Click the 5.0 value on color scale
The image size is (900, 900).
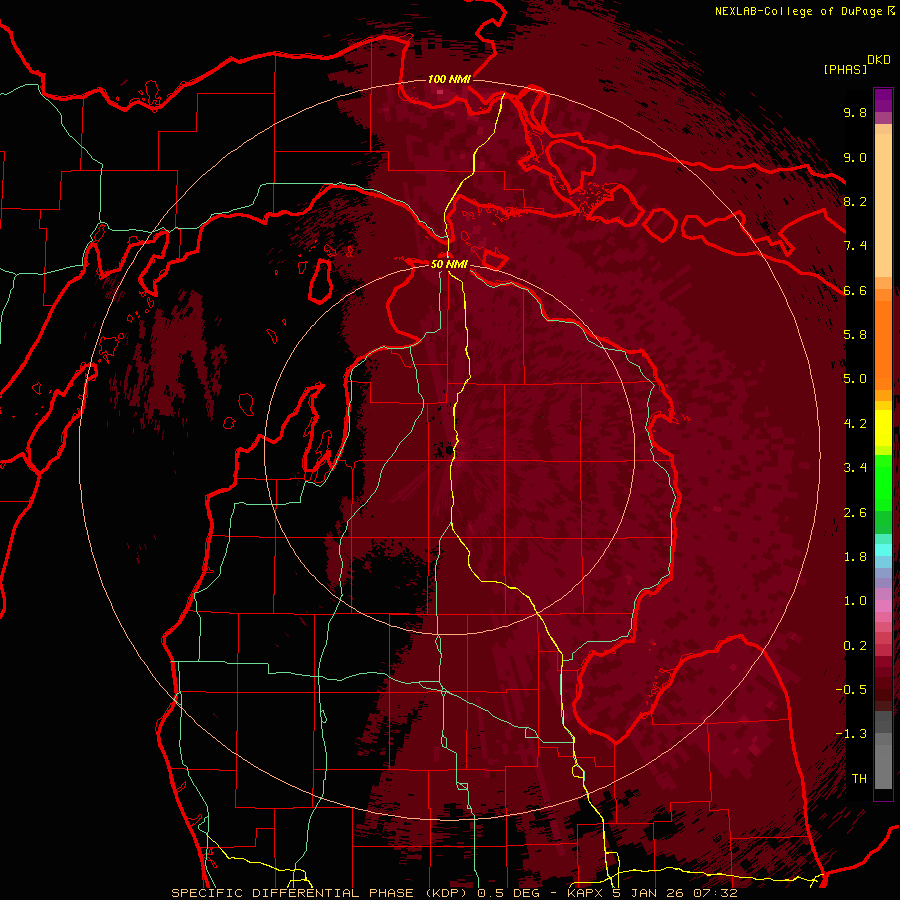coord(855,379)
